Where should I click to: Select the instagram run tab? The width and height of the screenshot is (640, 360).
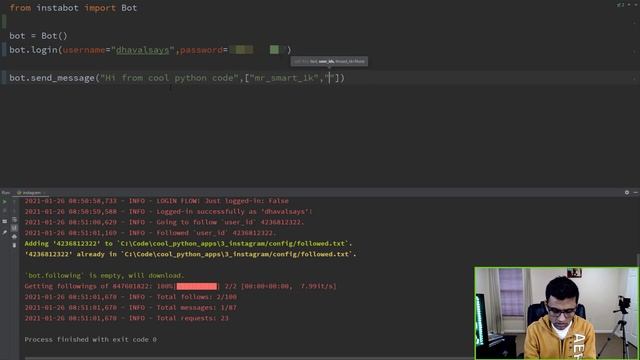(x=29, y=193)
